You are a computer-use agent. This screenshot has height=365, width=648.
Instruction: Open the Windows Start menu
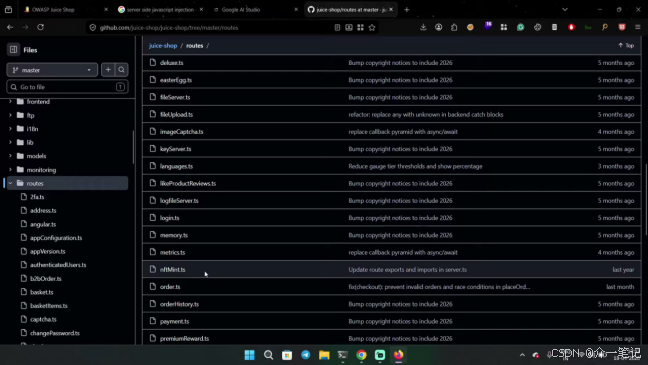(250, 355)
